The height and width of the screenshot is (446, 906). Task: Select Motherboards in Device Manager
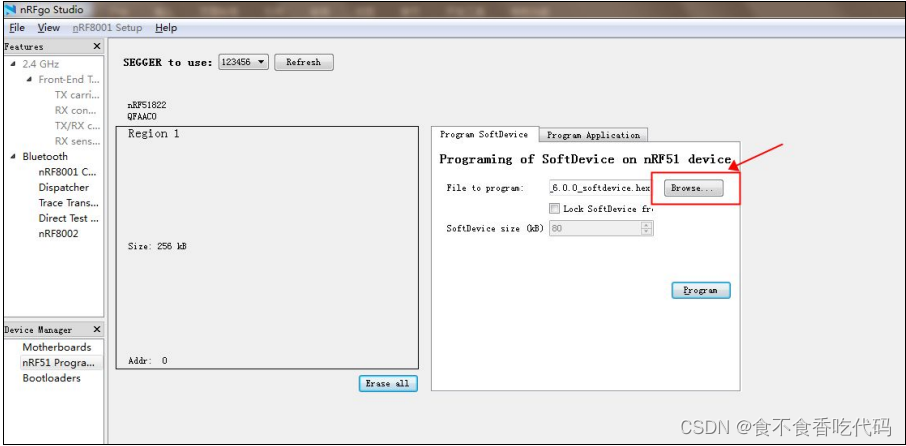point(57,347)
